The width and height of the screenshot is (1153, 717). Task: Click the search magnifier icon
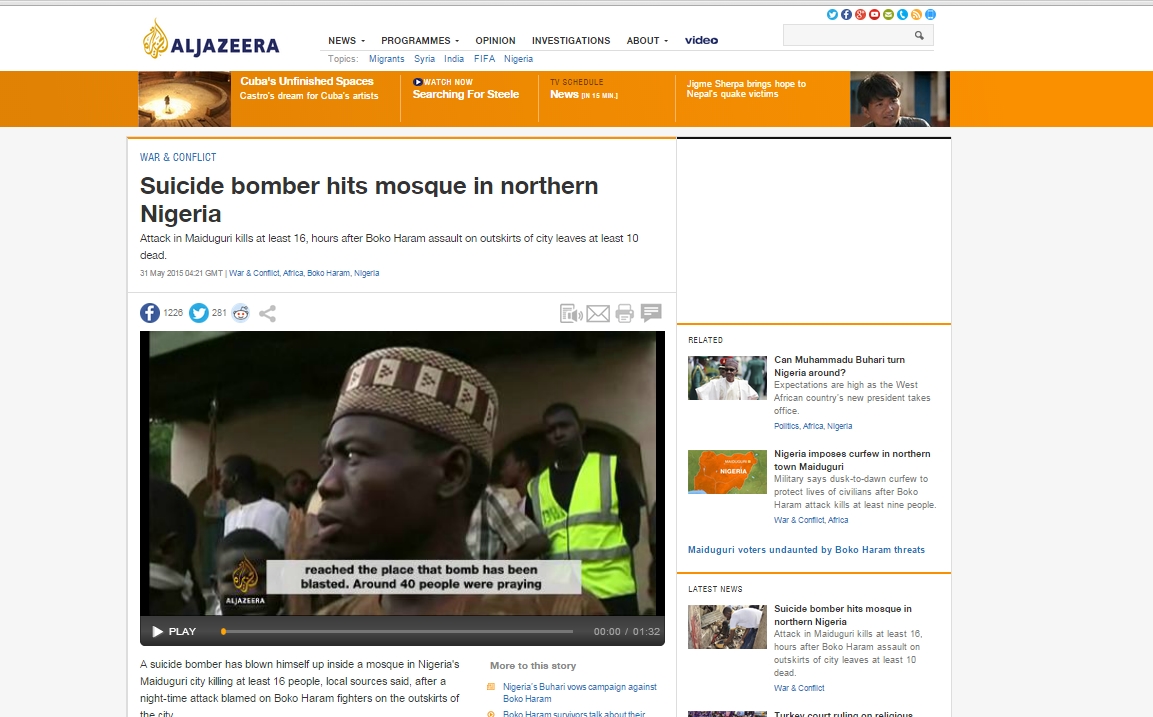919,35
